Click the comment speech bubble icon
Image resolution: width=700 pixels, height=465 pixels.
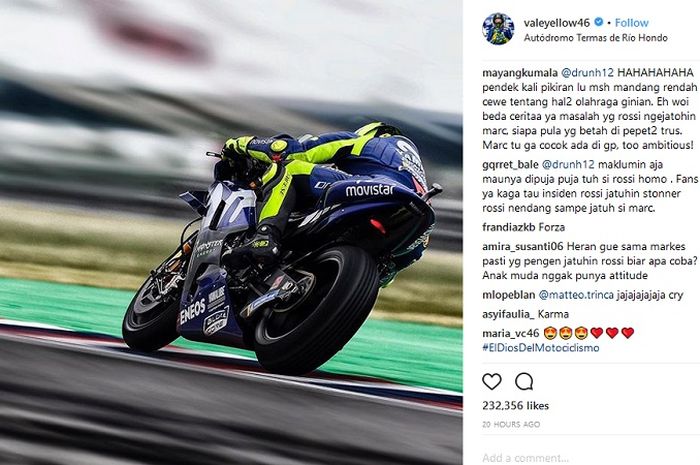524,382
